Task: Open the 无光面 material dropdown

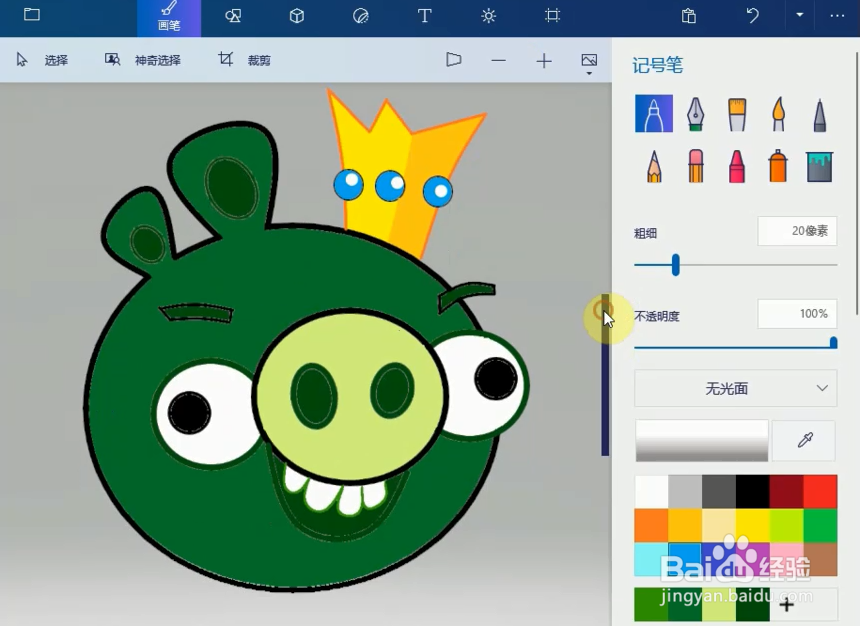Action: pos(735,388)
